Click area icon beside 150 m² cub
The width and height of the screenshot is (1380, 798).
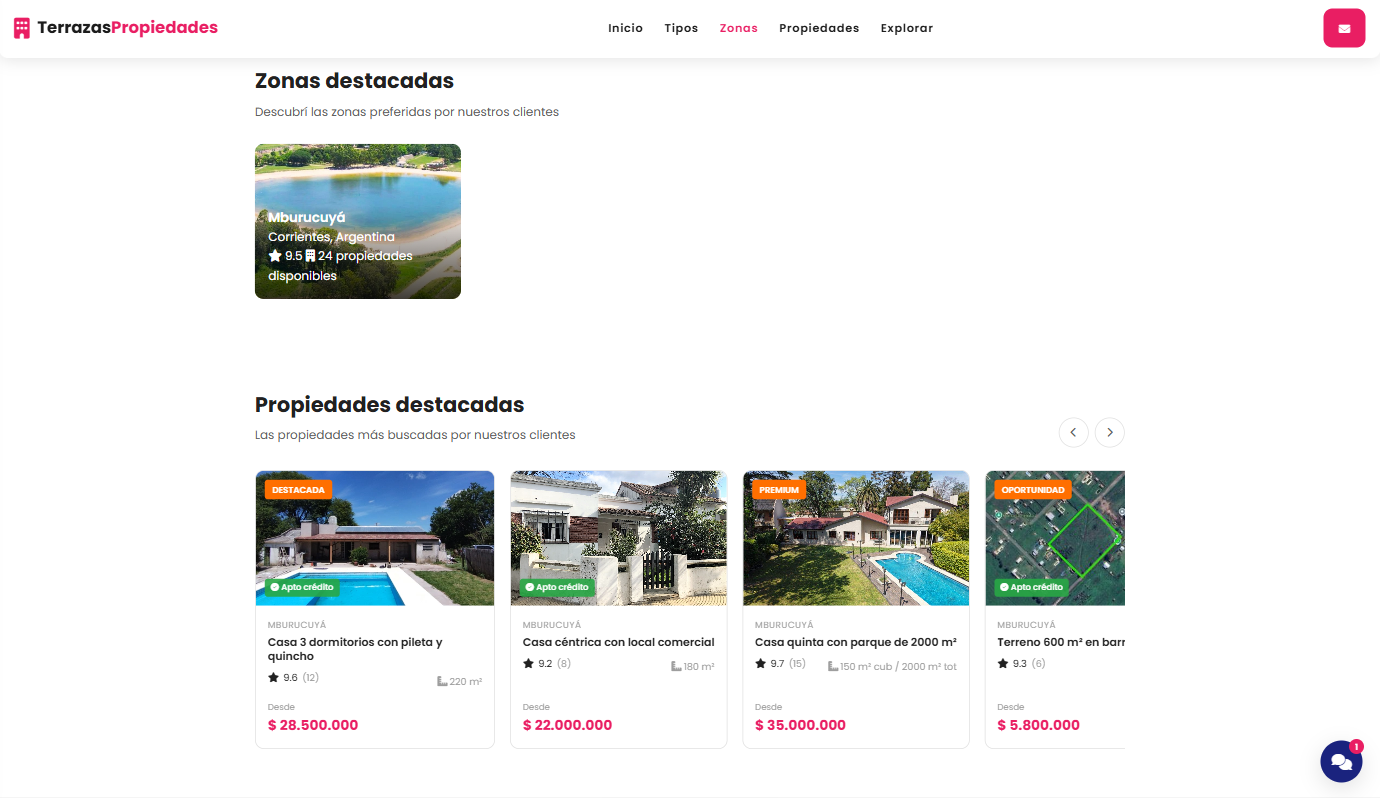tap(833, 666)
